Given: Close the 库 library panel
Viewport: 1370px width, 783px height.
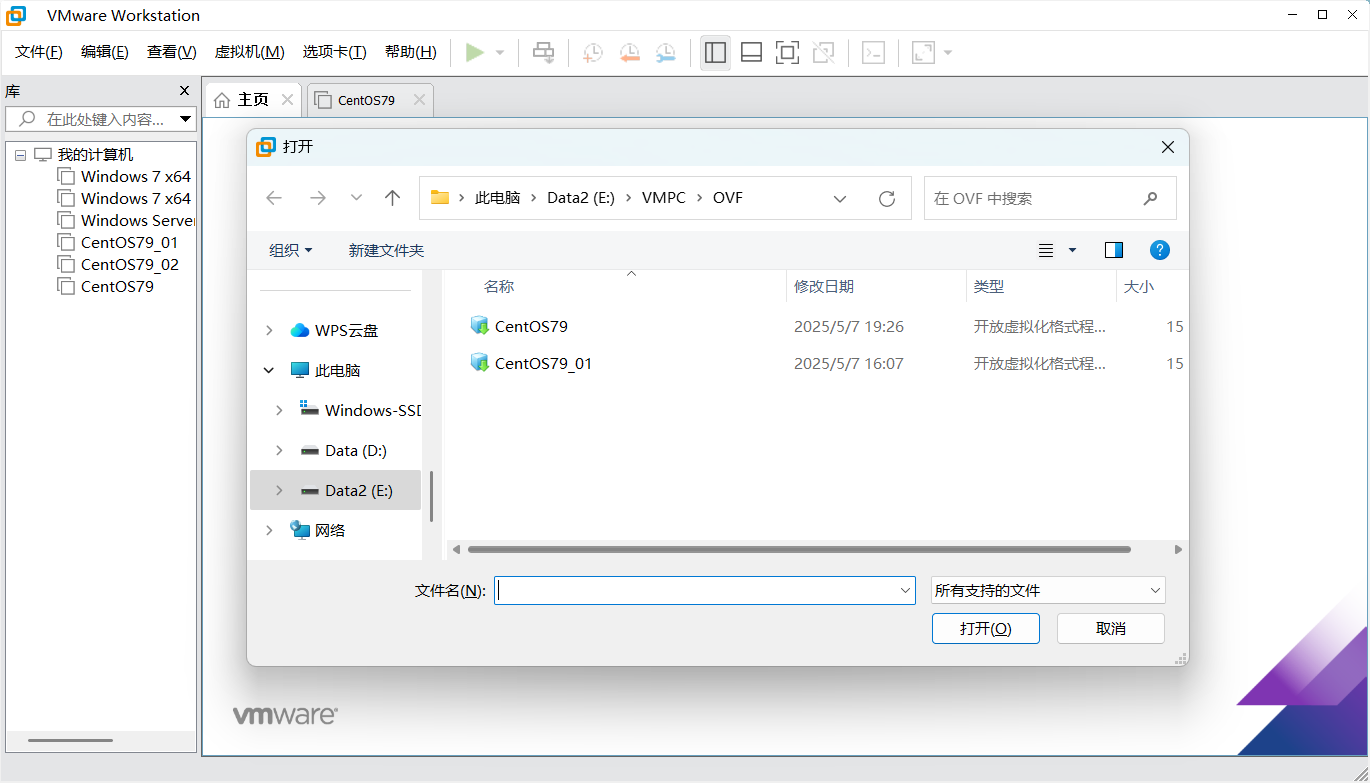Looking at the screenshot, I should tap(184, 90).
